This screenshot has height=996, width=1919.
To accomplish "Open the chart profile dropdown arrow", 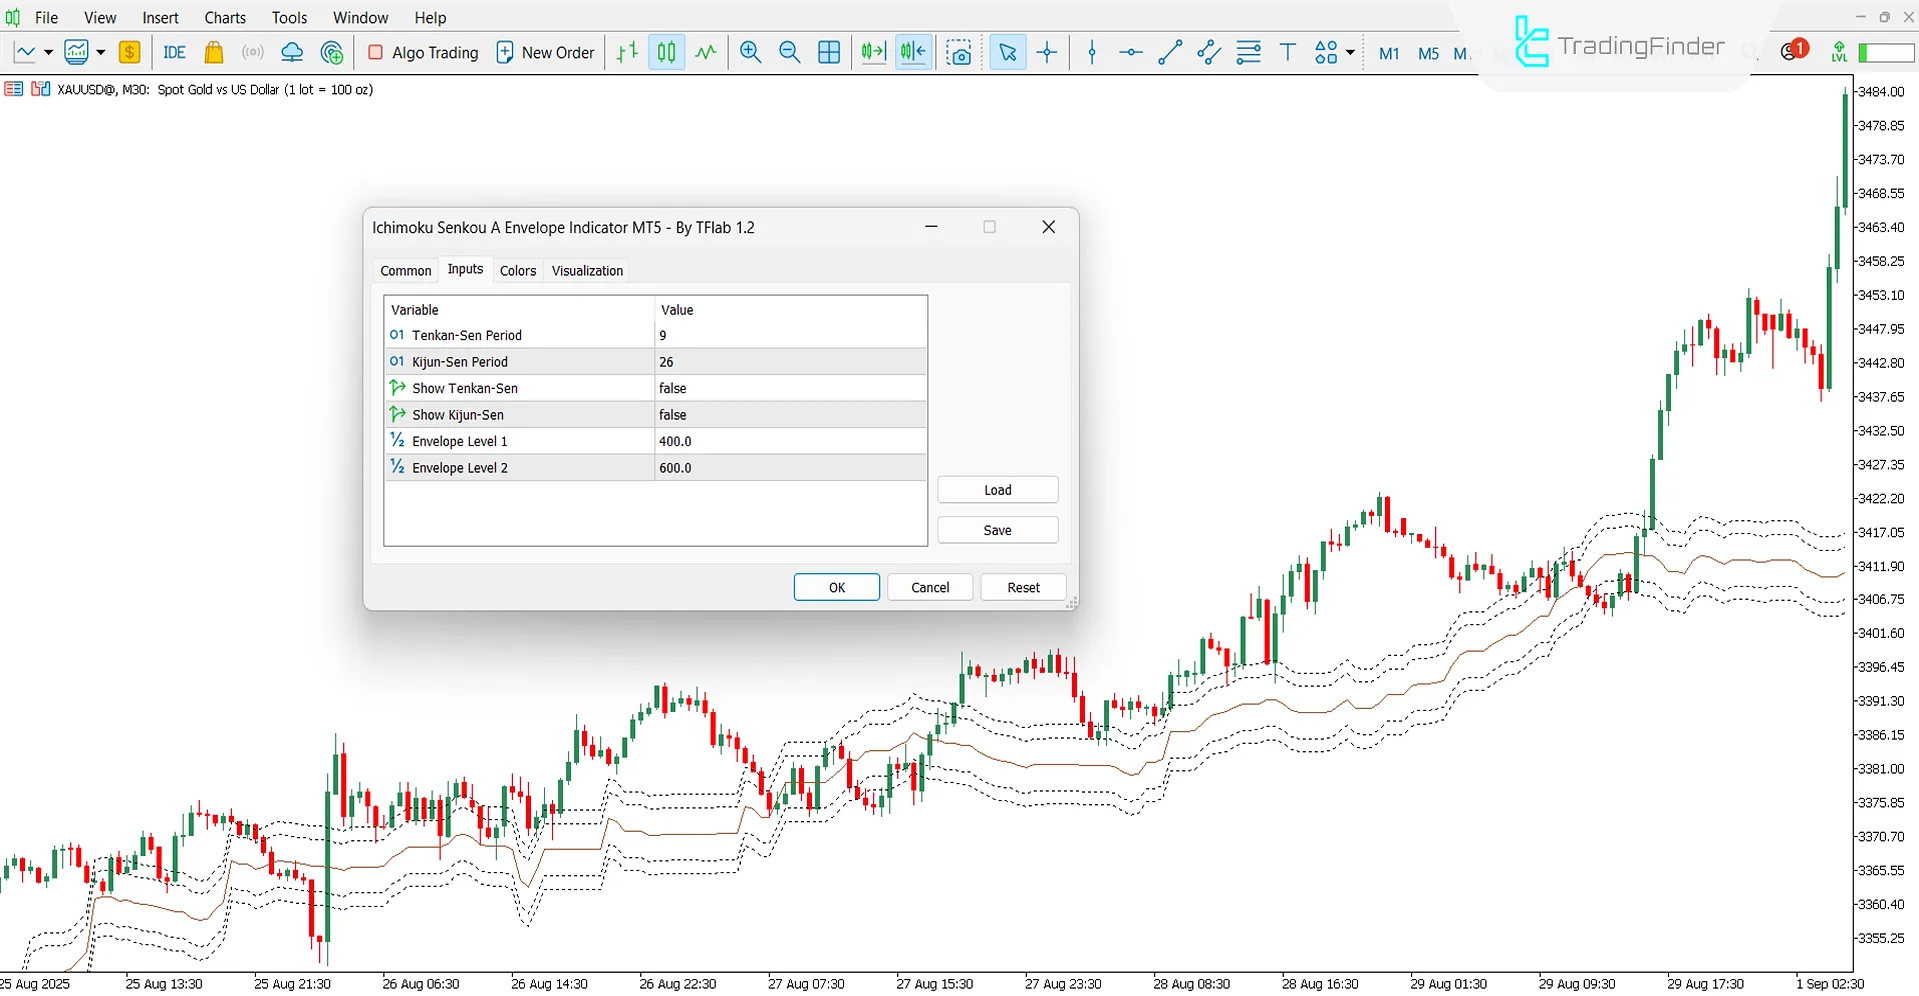I will [100, 52].
